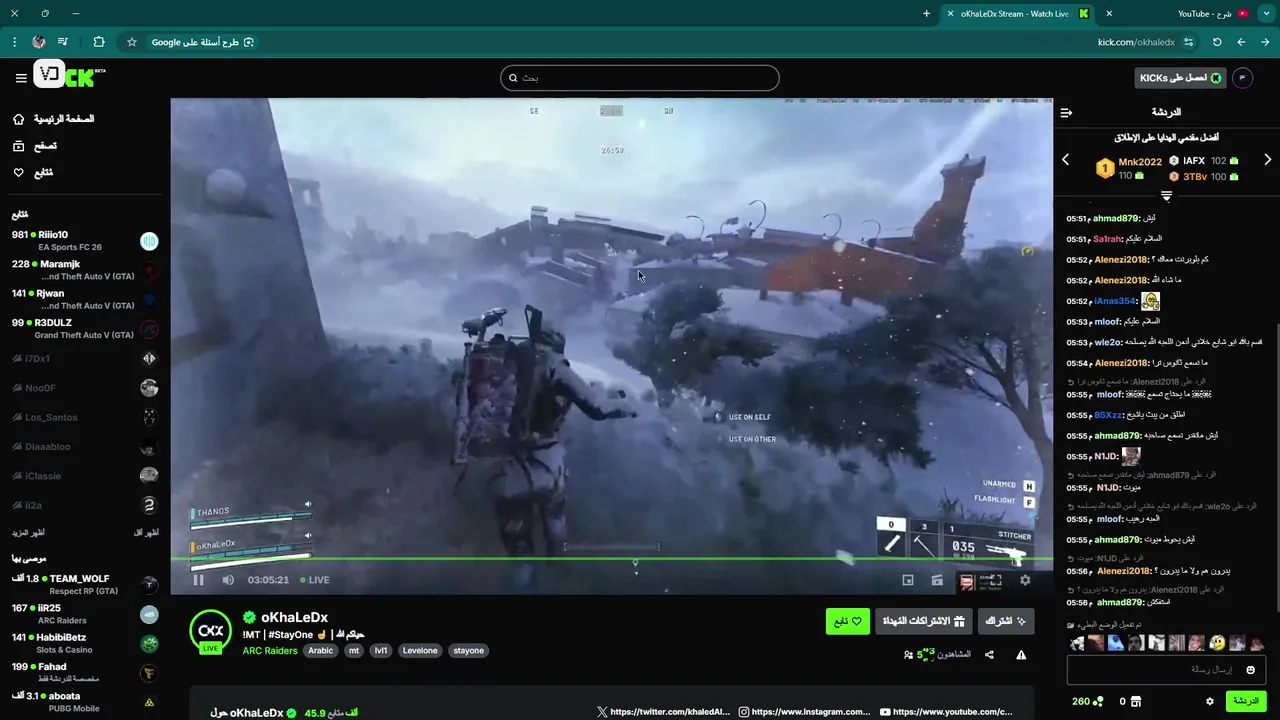Image resolution: width=1280 pixels, height=720 pixels.
Task: Click the iANAs354 chat sticker emote
Action: pyautogui.click(x=1150, y=301)
